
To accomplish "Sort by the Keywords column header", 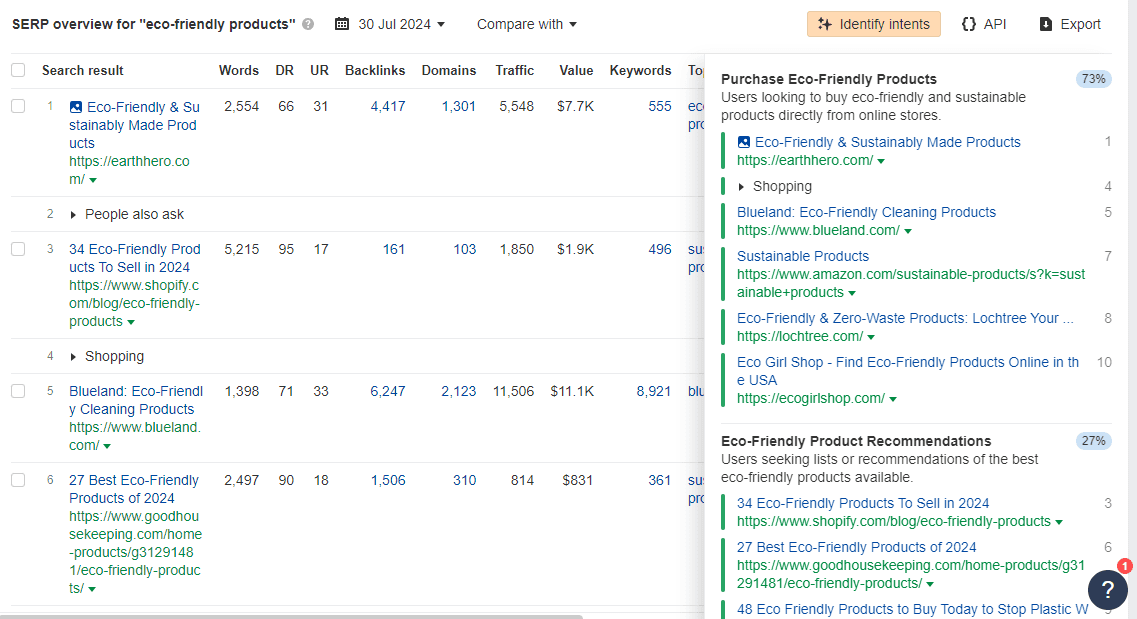I will 640,70.
